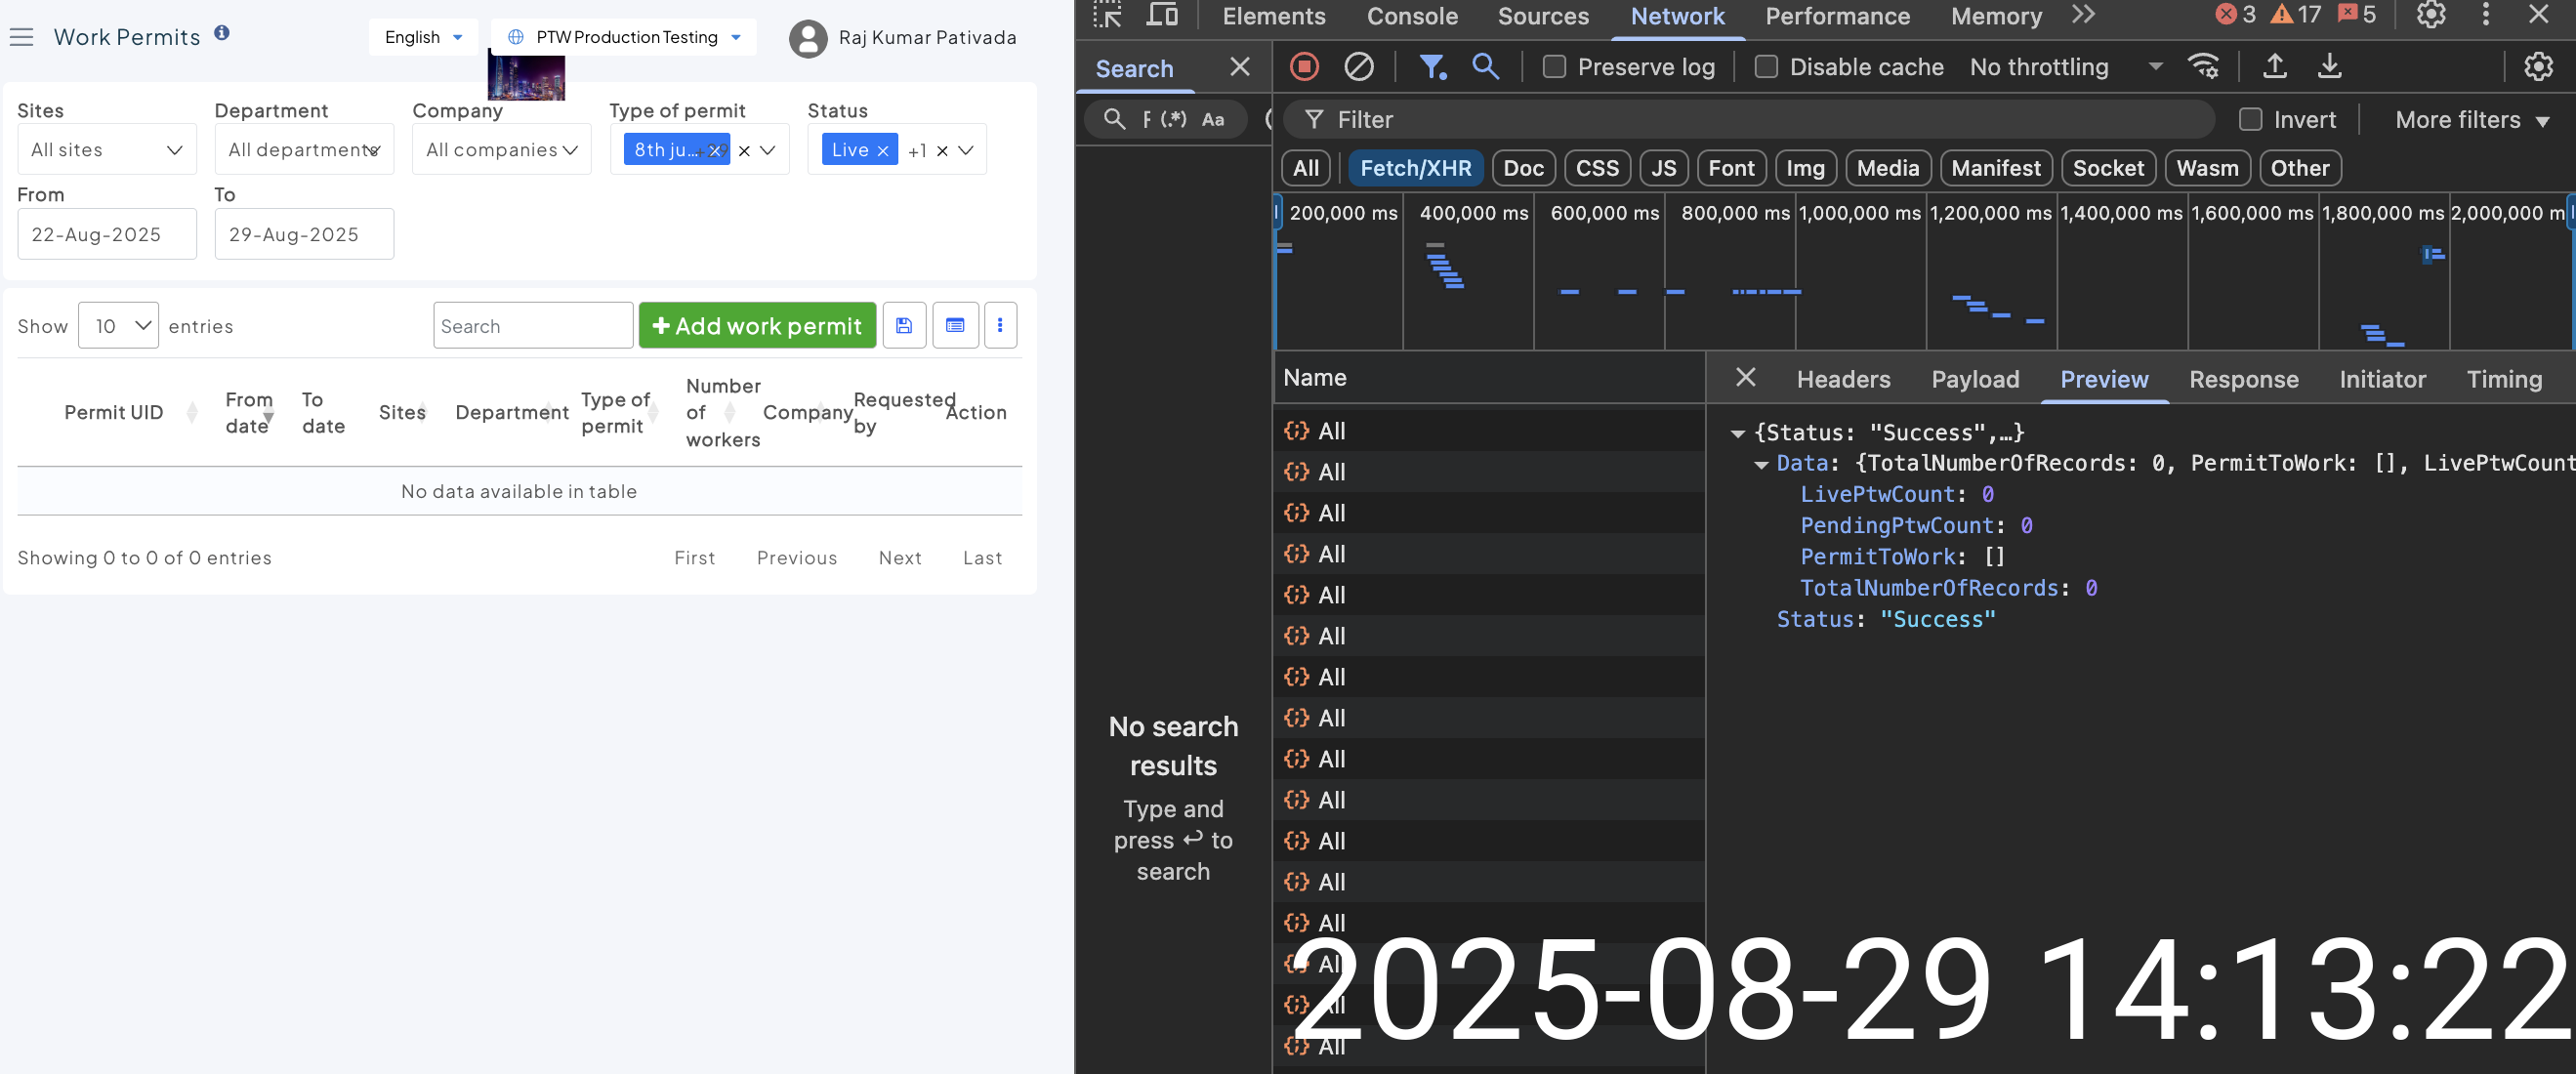Open the hamburger navigation menu
Viewport: 2576px width, 1074px height.
tap(22, 37)
